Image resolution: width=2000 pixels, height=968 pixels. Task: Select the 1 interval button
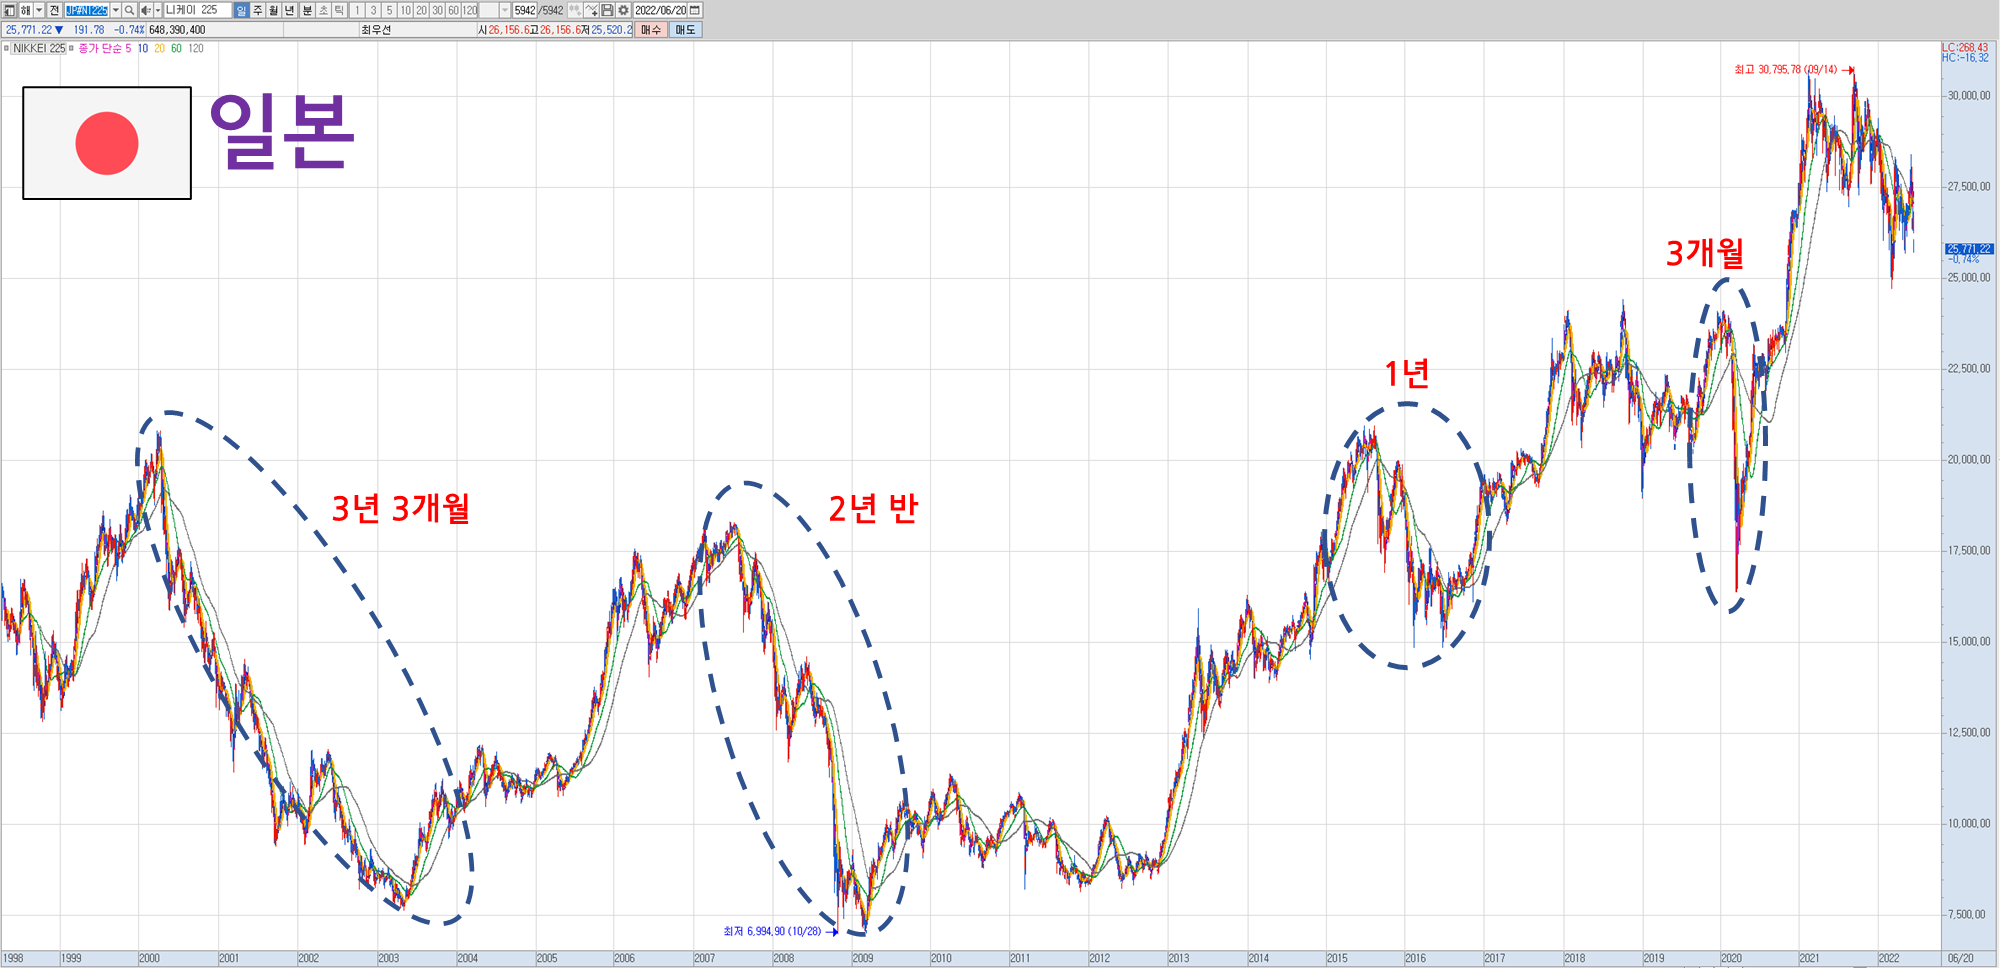[x=357, y=10]
